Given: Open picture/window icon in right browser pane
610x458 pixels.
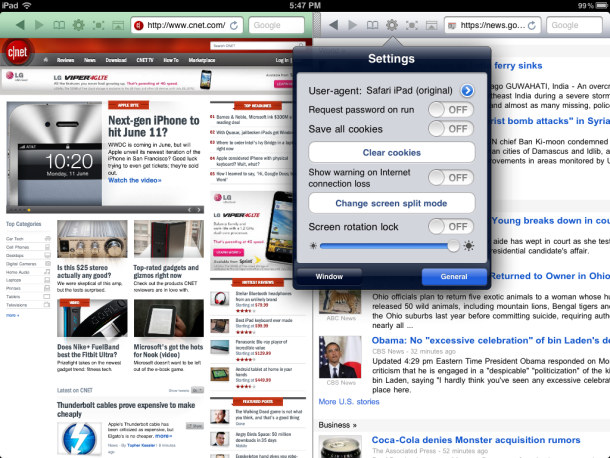Looking at the screenshot, I should [431, 25].
